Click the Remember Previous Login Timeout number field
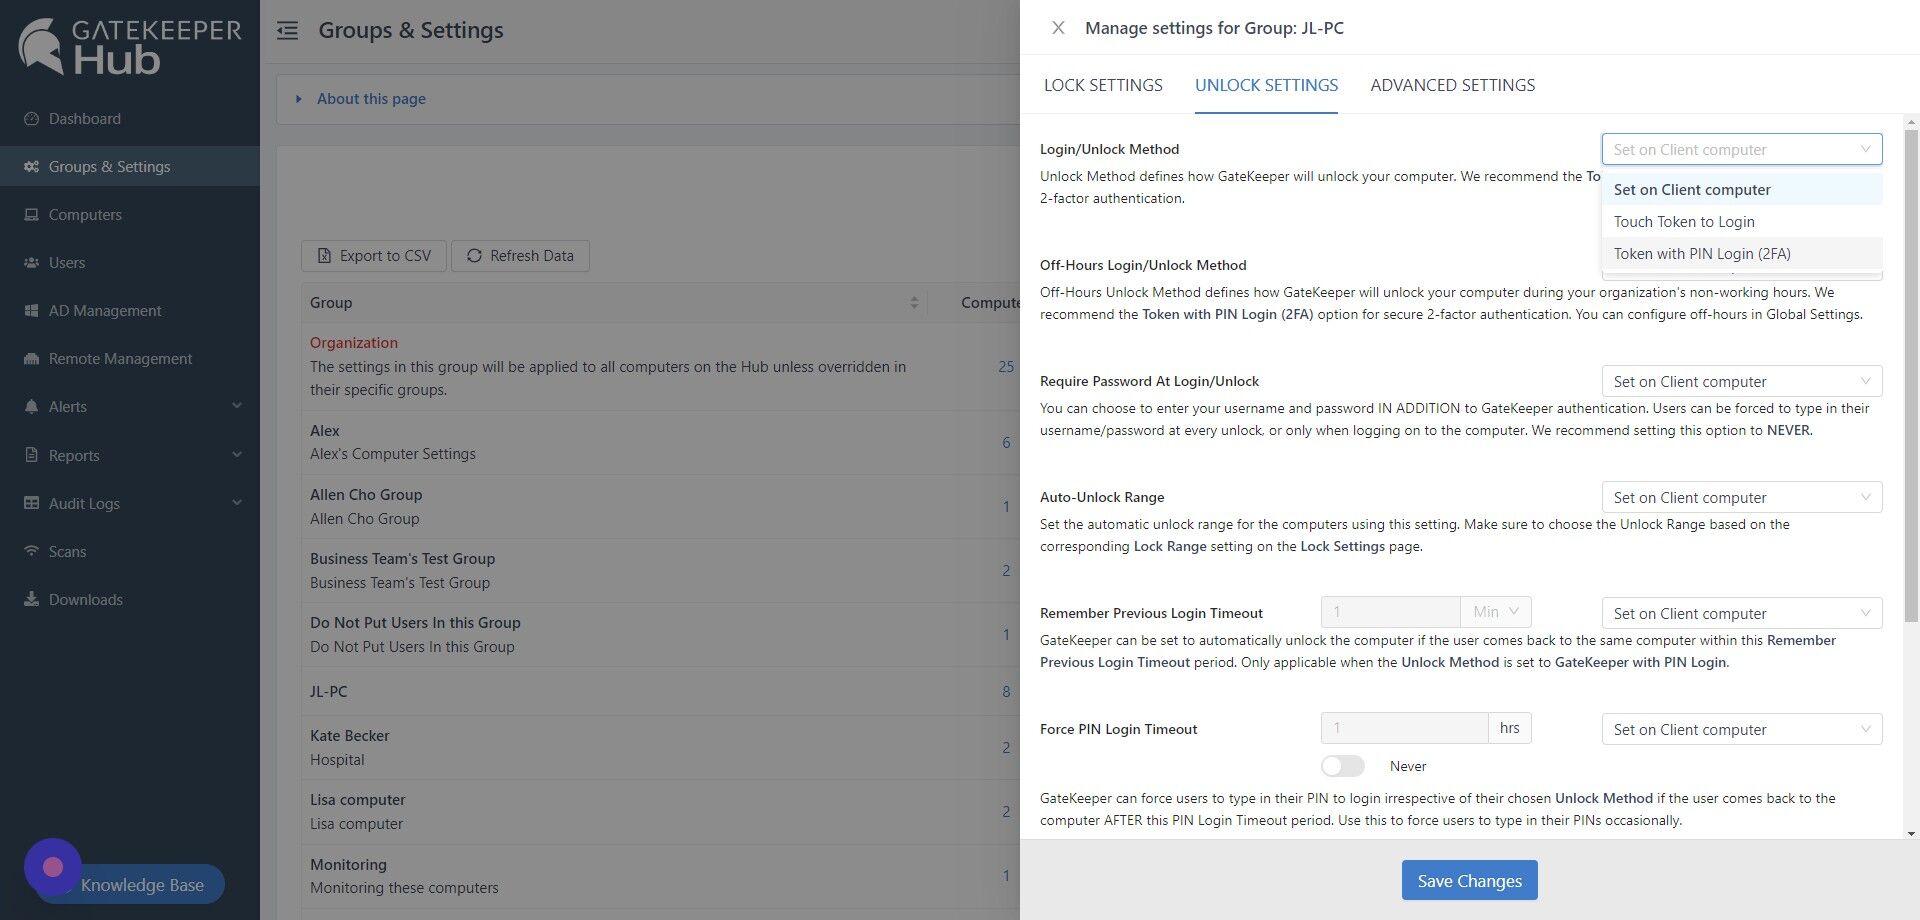This screenshot has width=1920, height=920. (x=1390, y=612)
